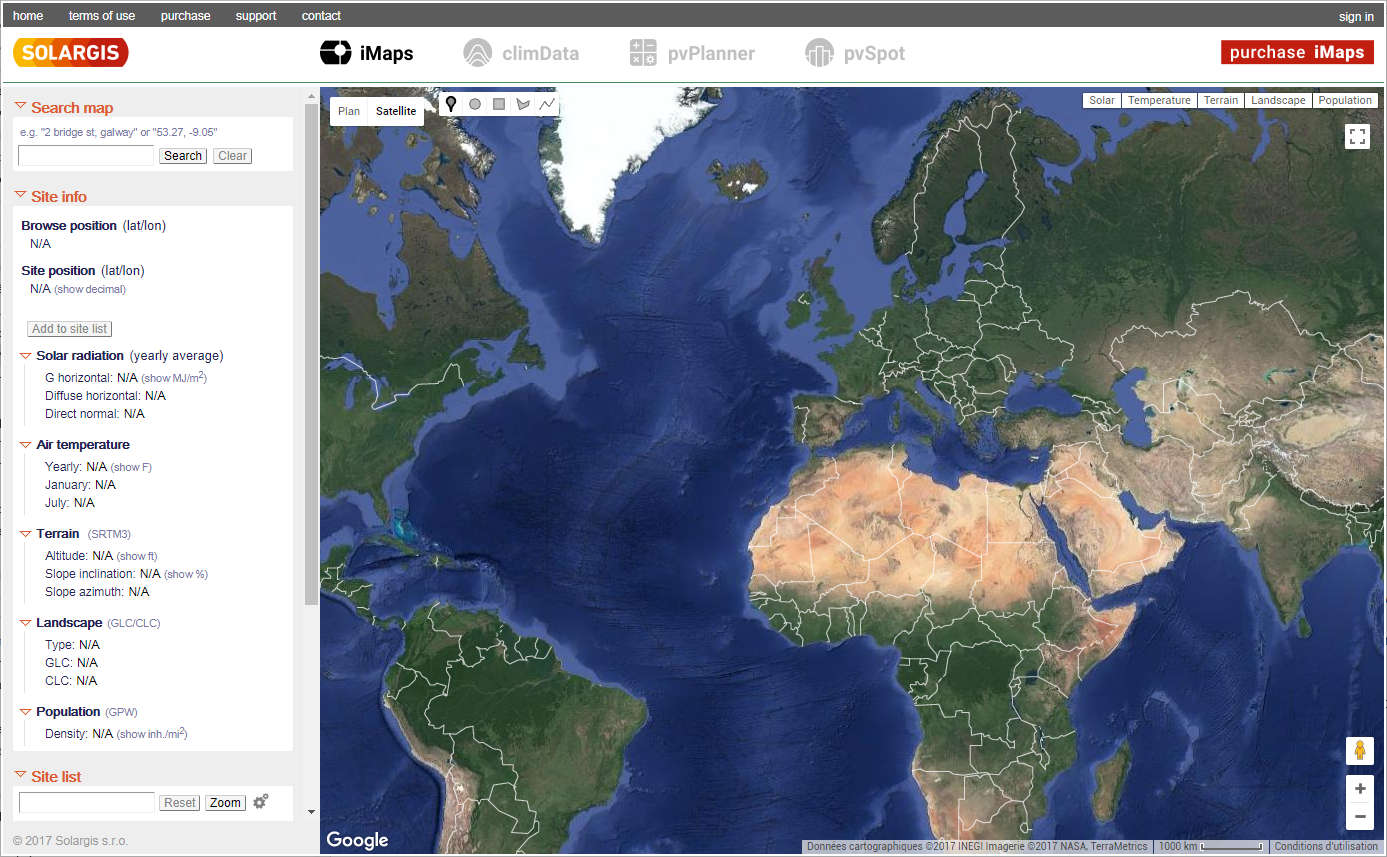This screenshot has width=1387, height=857.
Task: Click show F temperature link
Action: tap(131, 467)
